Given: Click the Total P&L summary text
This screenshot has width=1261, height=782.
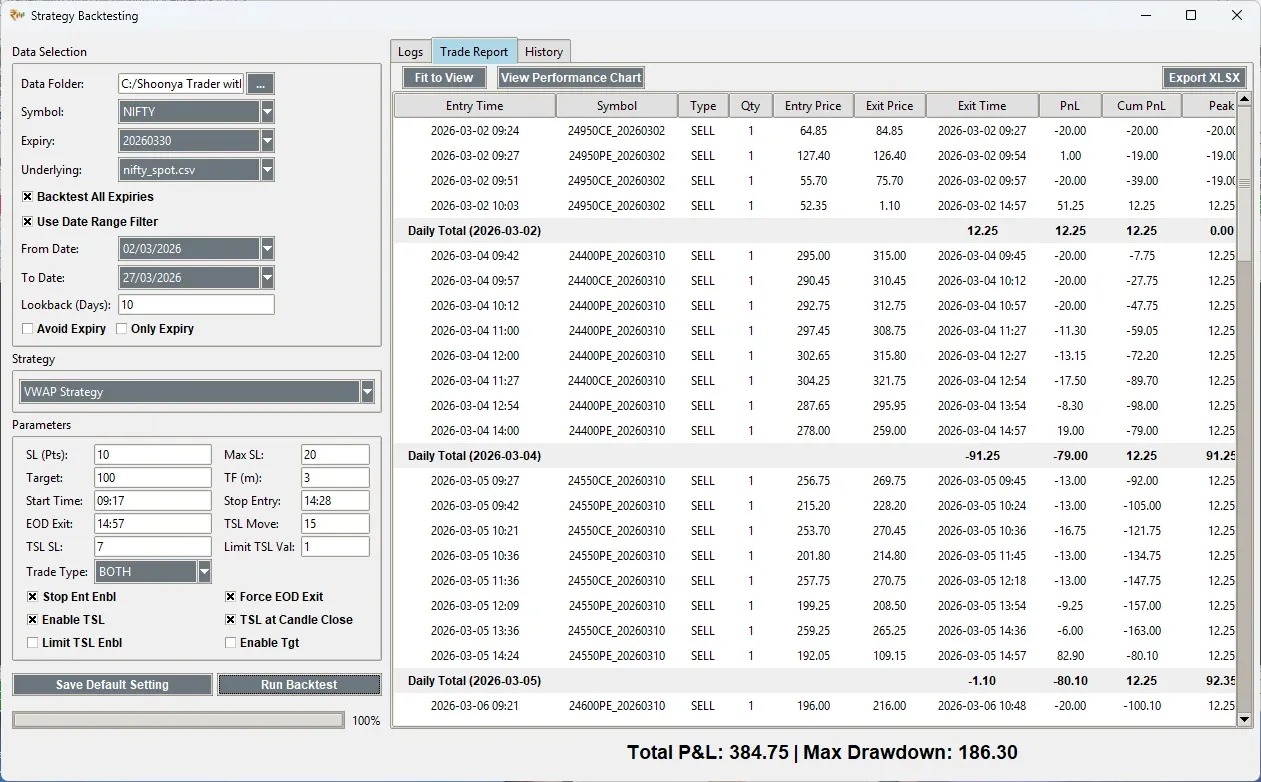Looking at the screenshot, I should [710, 752].
